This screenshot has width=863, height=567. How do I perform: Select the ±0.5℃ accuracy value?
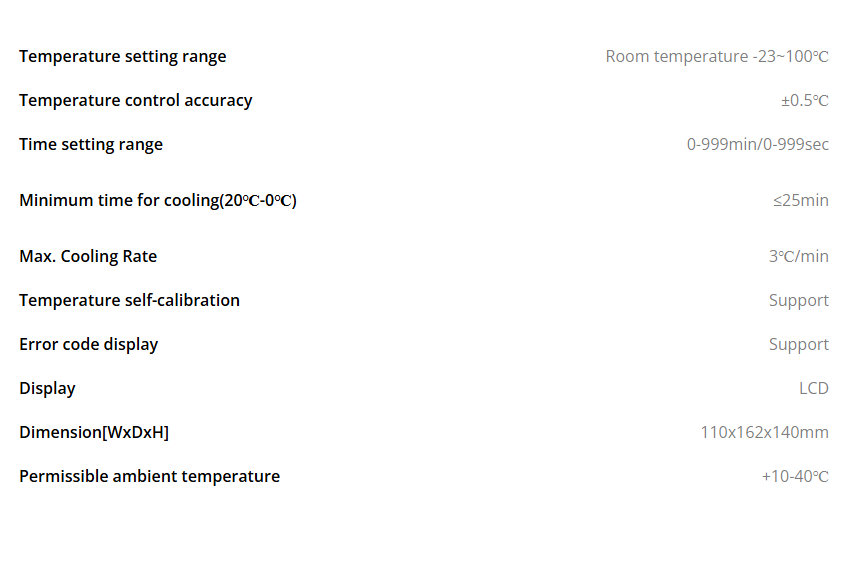[x=805, y=101]
